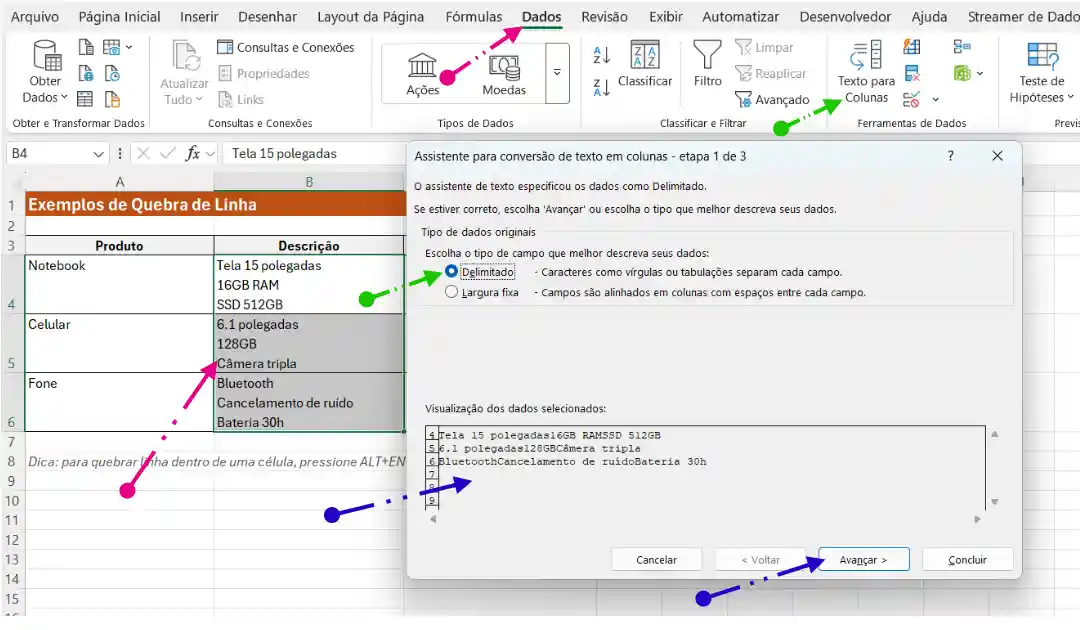Click the Remove Duplicates icon

912,73
